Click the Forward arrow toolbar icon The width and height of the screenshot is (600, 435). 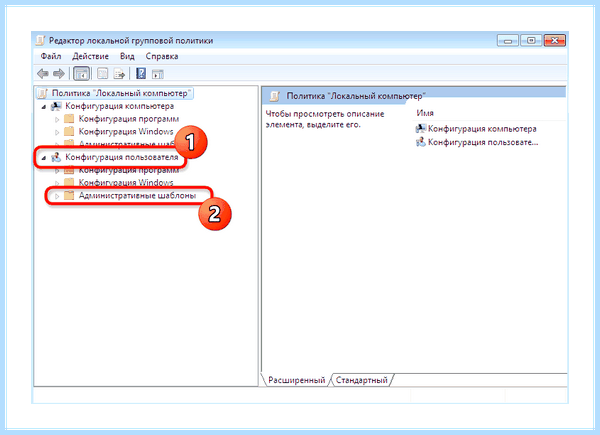click(x=59, y=73)
